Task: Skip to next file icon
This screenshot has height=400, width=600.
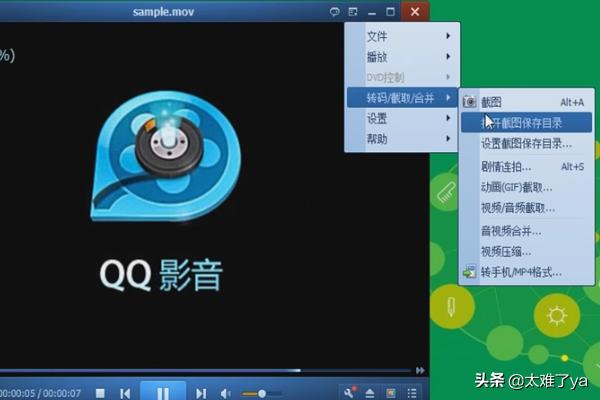Action: pos(201,394)
